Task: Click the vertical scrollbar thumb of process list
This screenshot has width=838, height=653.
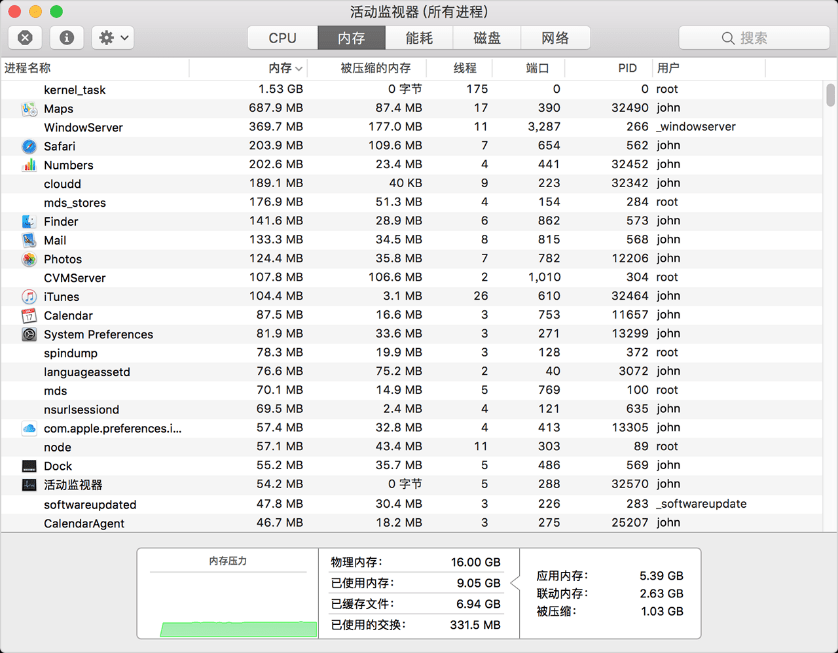Action: (x=830, y=95)
